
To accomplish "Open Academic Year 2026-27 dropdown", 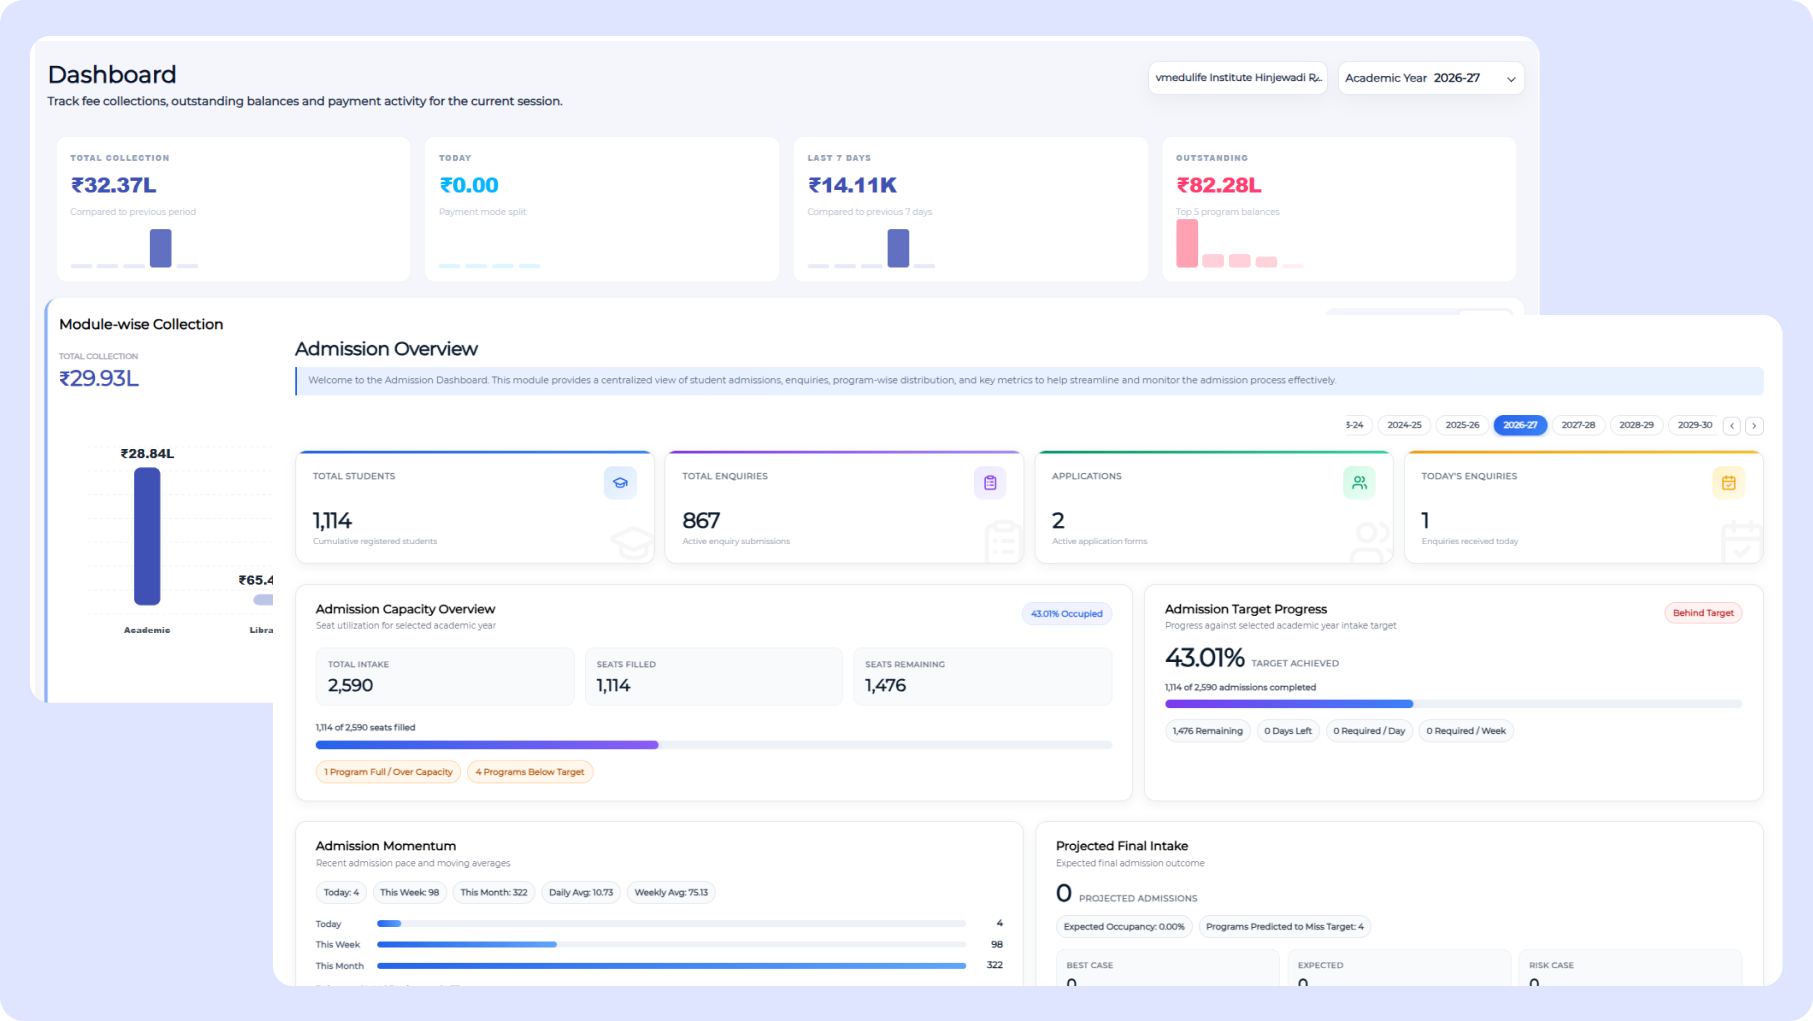I will 1431,78.
